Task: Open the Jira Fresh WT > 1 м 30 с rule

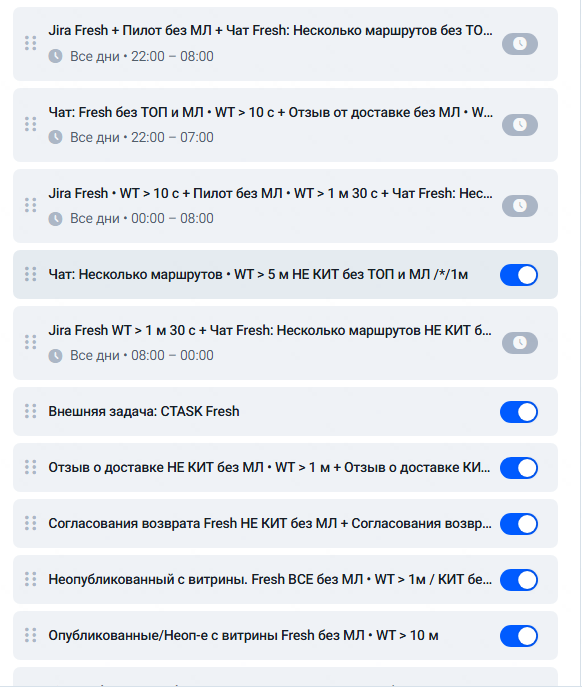Action: (x=285, y=343)
